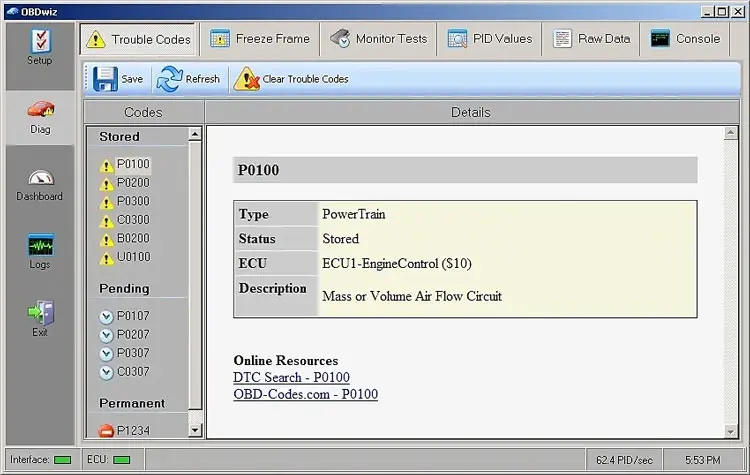Click Clear Trouble Codes button
Viewport: 750px width, 475px height.
pyautogui.click(x=291, y=79)
